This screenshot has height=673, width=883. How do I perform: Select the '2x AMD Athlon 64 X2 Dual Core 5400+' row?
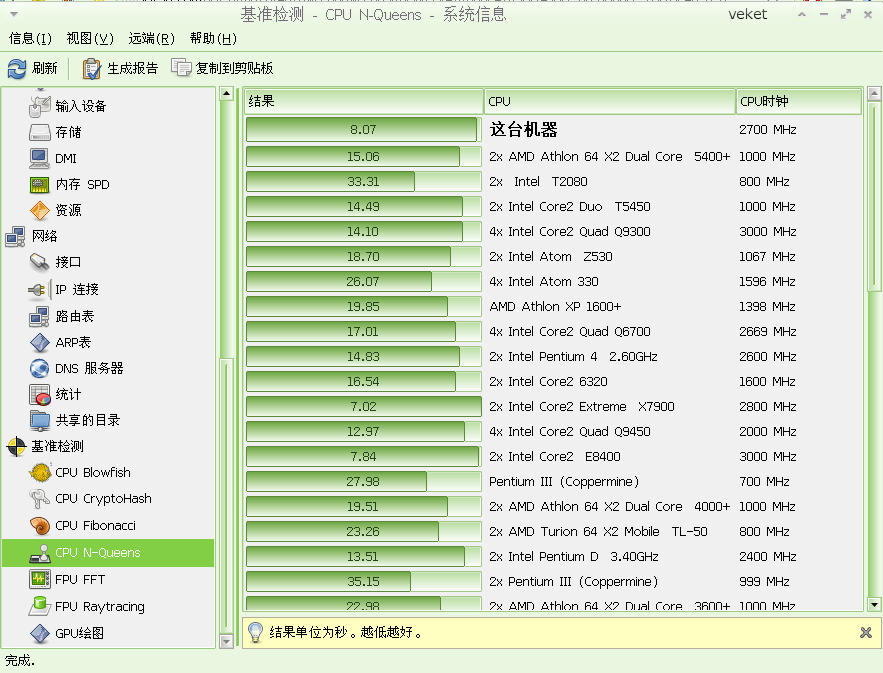[554, 157]
